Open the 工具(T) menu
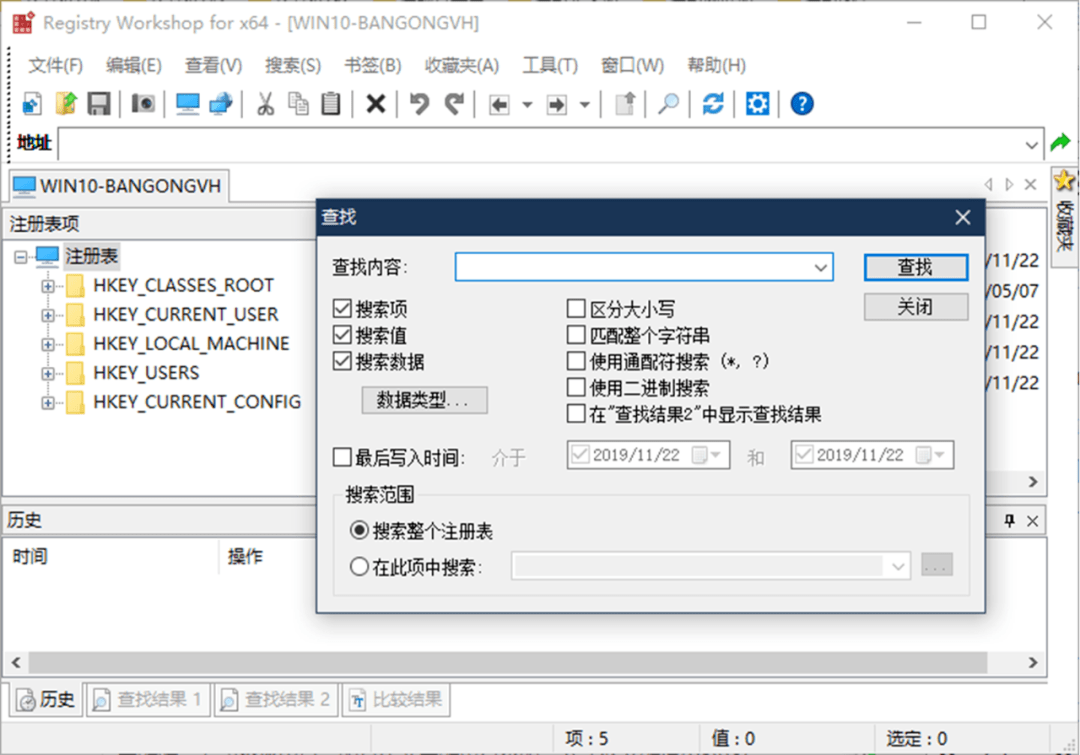Image resolution: width=1080 pixels, height=755 pixels. tap(549, 66)
